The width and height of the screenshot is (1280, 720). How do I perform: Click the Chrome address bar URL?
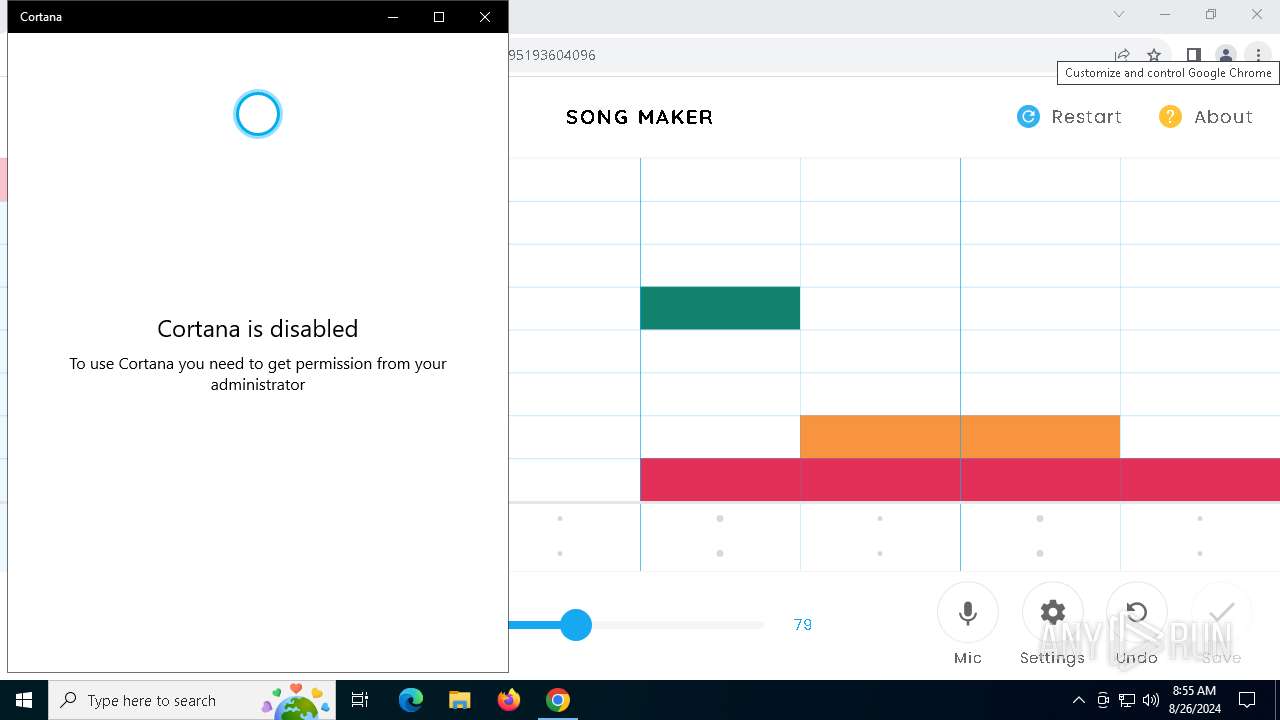(552, 55)
